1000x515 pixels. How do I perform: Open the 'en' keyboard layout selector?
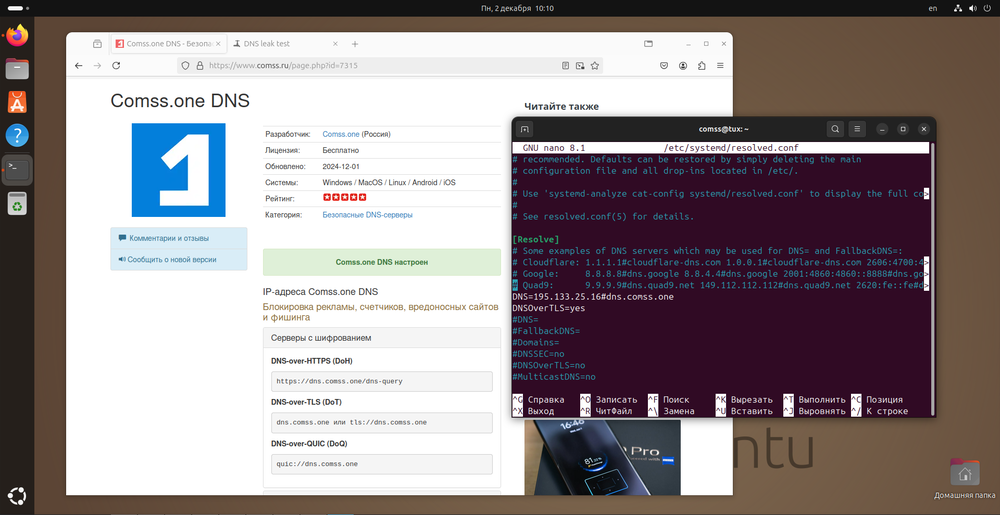tap(932, 8)
